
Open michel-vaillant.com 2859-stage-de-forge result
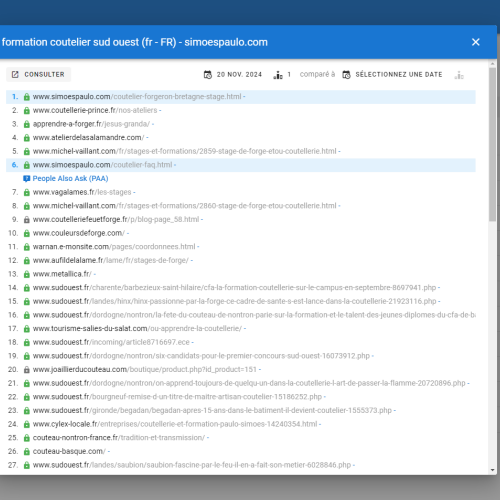click(x=185, y=151)
